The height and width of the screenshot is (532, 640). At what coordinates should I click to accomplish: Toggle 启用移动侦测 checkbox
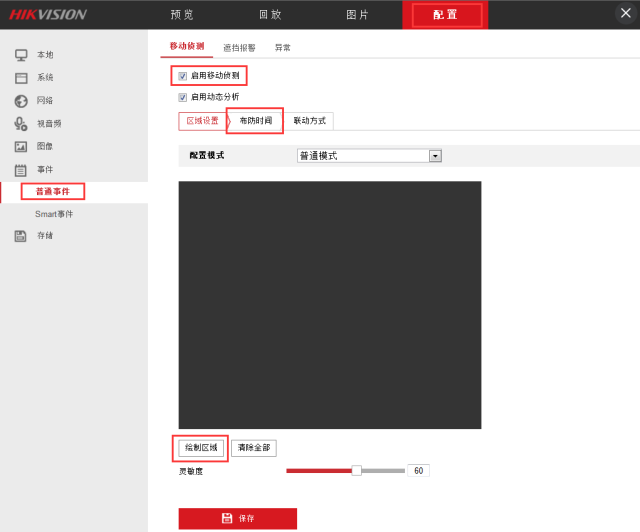182,76
